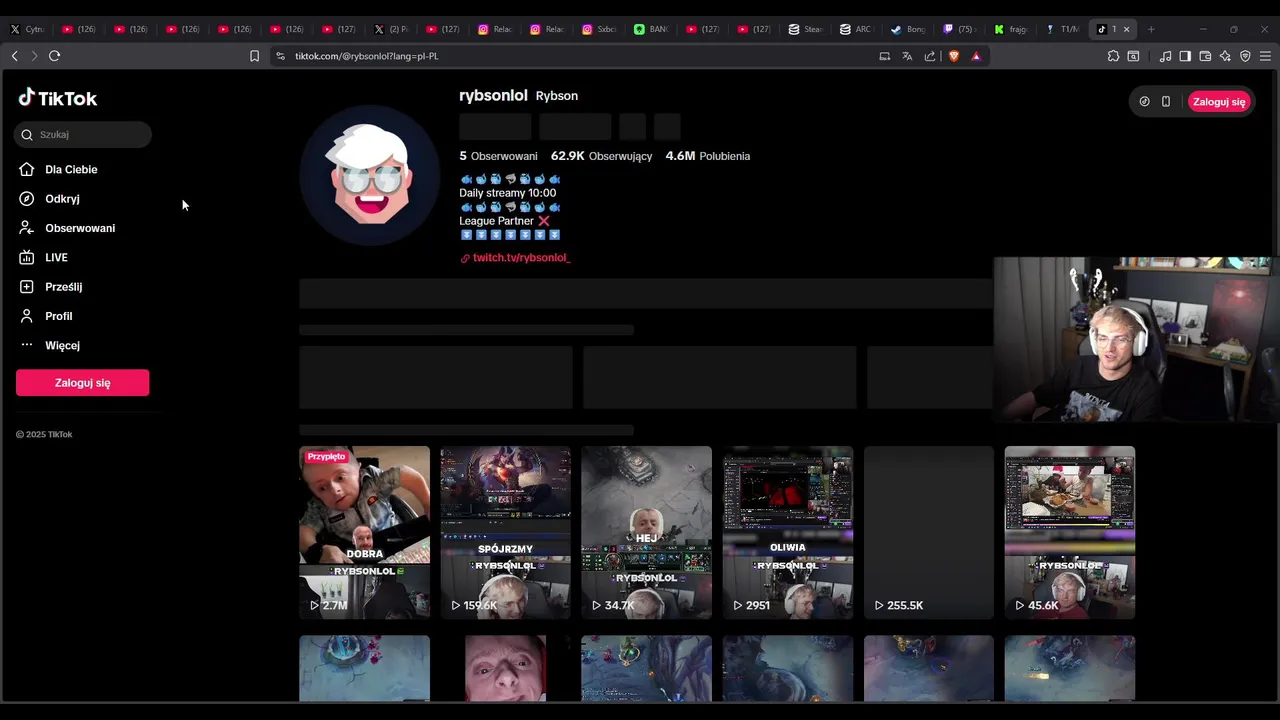Click window-with-magnifier icon beside extensions icon
The image size is (1280, 720).
pos(1133,56)
